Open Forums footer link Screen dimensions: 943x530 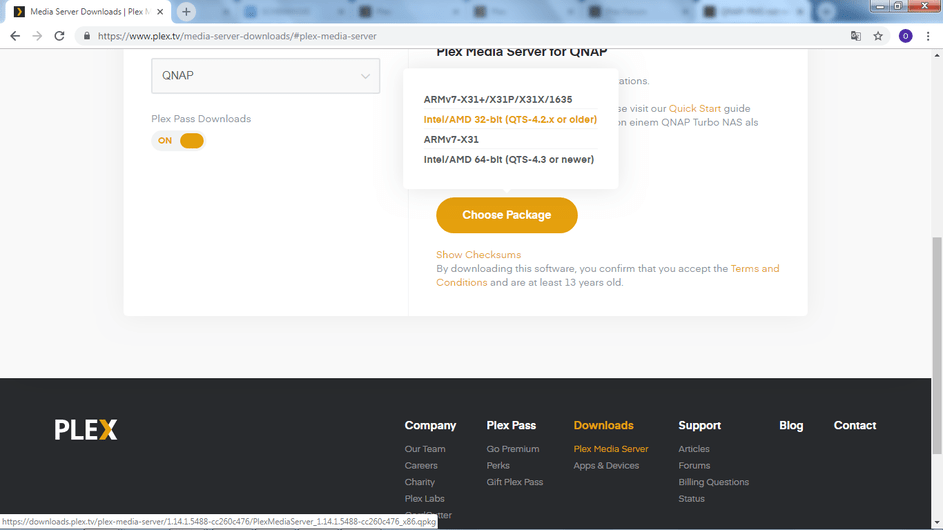(694, 466)
